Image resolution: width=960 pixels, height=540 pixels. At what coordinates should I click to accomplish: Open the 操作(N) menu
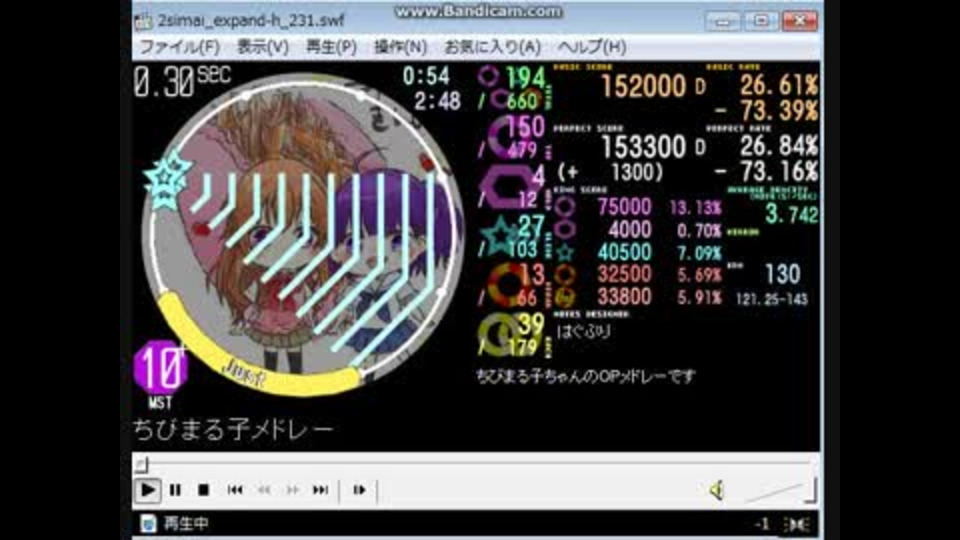(x=400, y=47)
